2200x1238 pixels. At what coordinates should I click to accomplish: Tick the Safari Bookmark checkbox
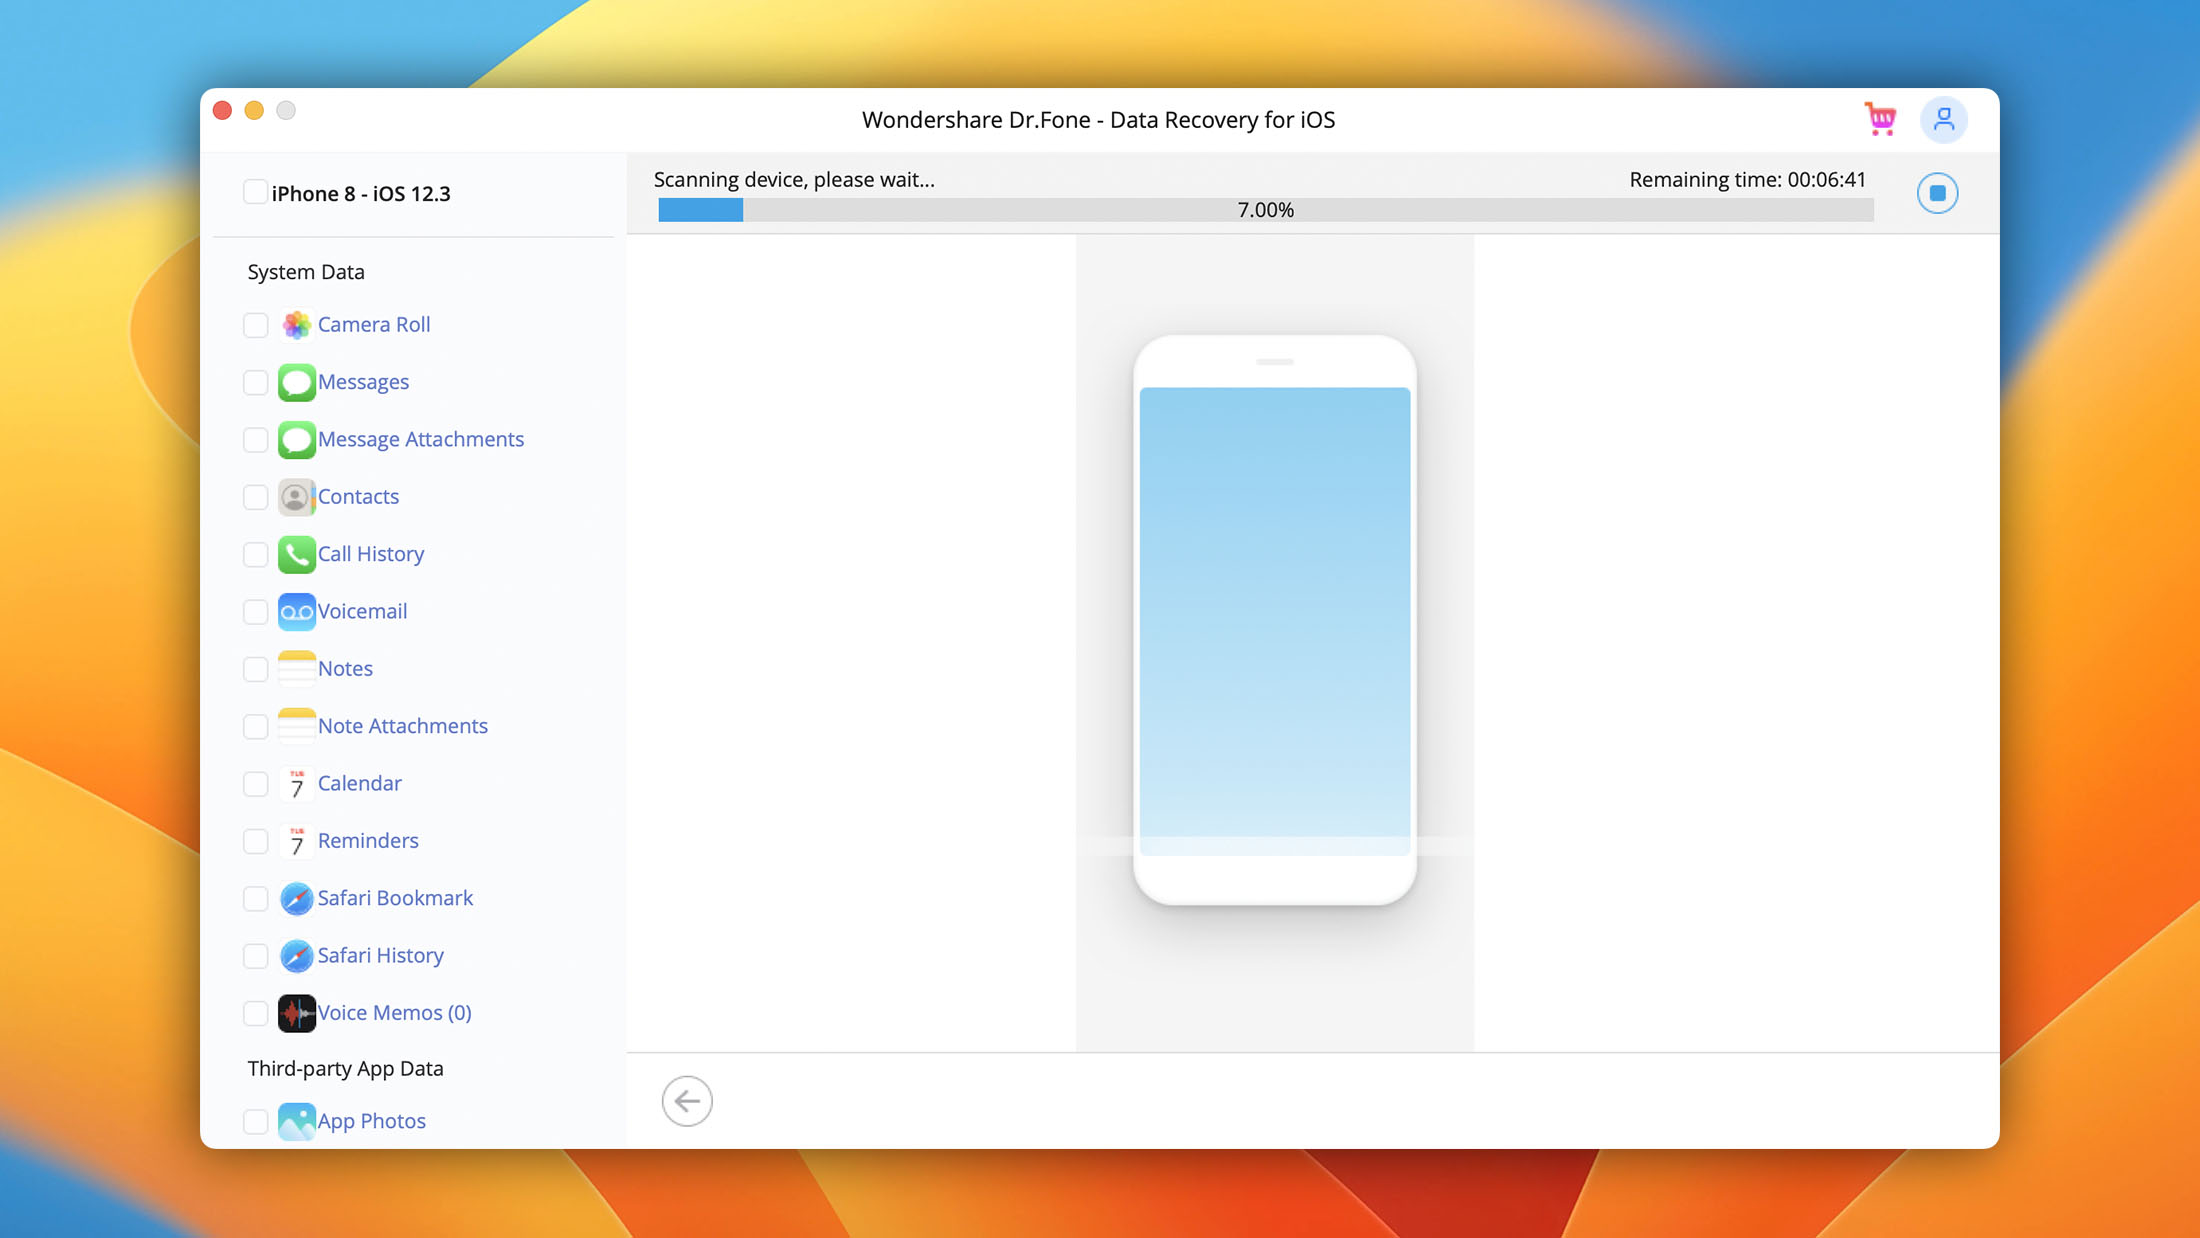click(255, 898)
